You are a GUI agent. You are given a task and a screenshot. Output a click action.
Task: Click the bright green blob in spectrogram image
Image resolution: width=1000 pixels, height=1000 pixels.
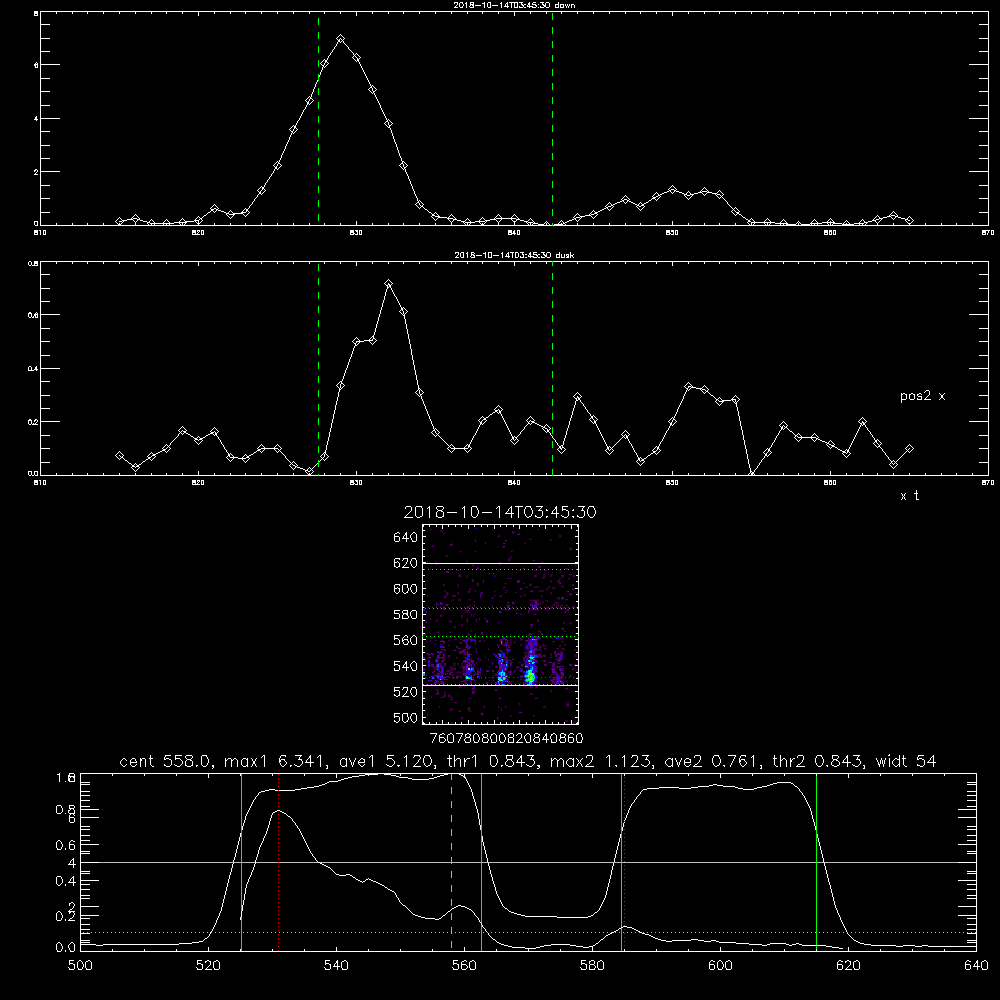[x=530, y=677]
